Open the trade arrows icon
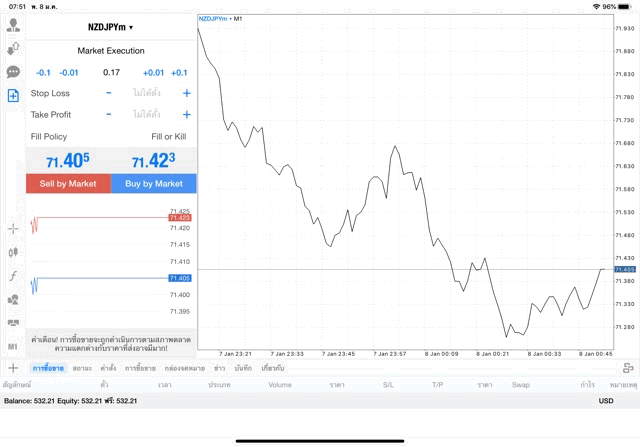Viewport: 640px width, 447px height. (x=13, y=48)
